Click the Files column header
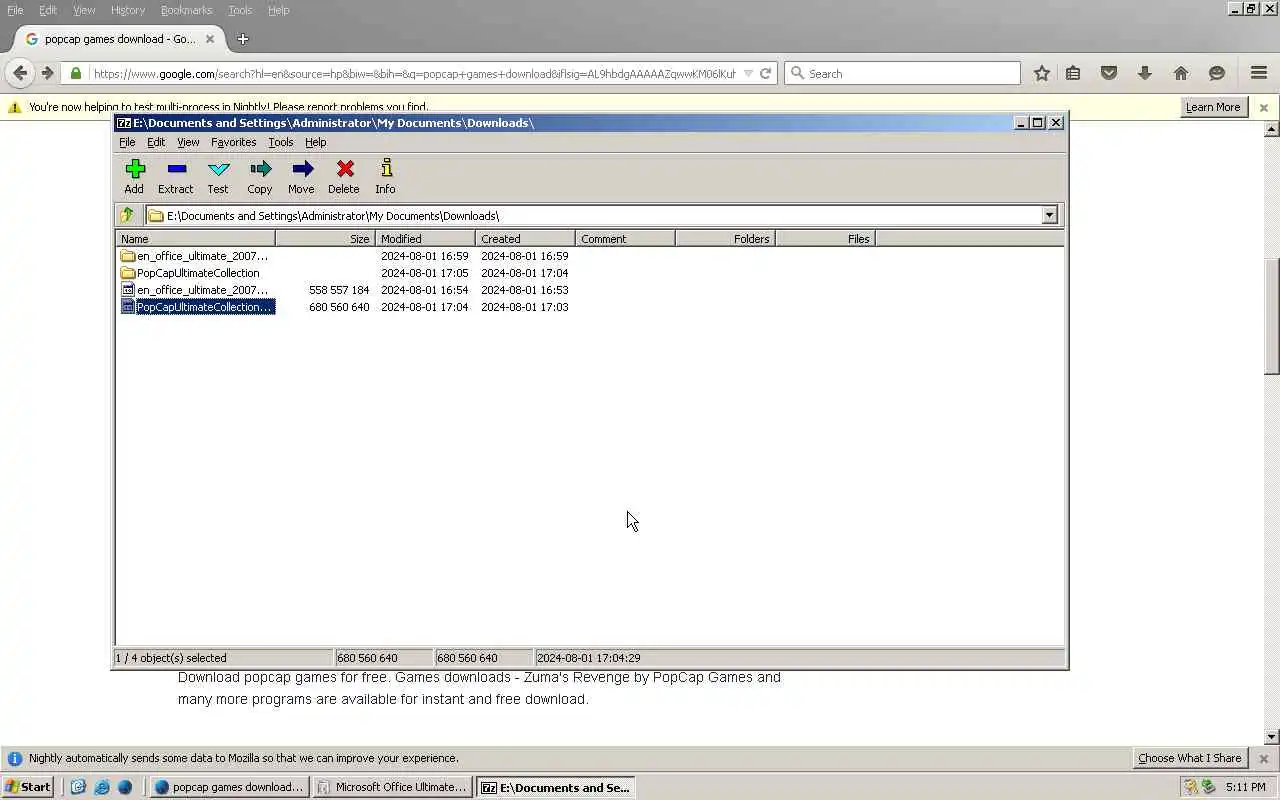 point(825,239)
